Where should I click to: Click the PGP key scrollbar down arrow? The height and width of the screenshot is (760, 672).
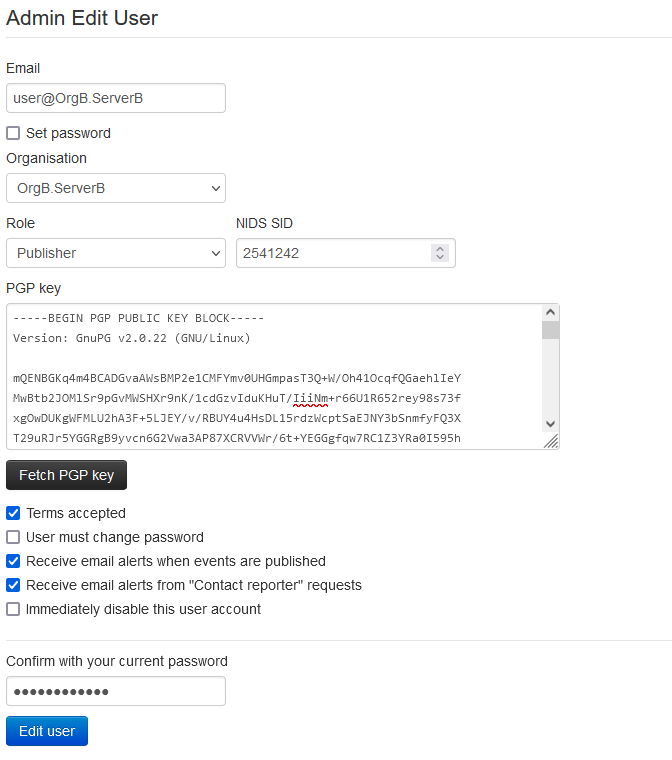(550, 424)
